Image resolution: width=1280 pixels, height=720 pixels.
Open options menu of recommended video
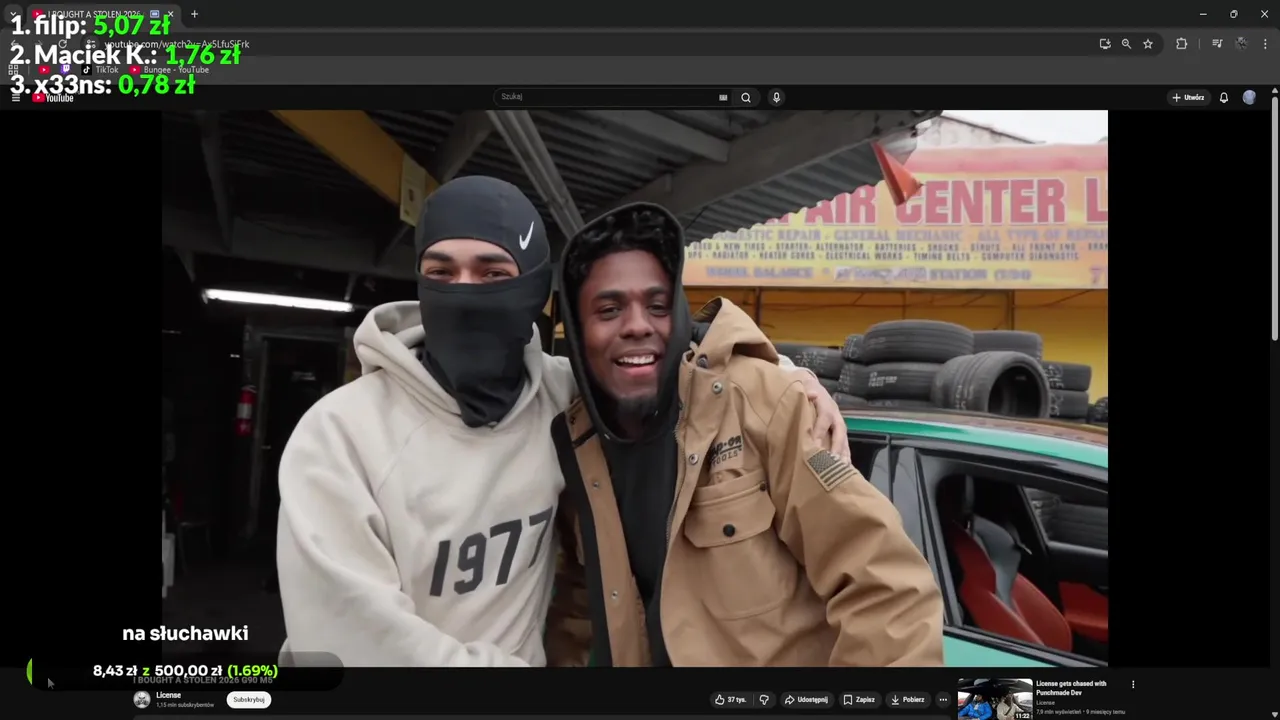[1133, 684]
